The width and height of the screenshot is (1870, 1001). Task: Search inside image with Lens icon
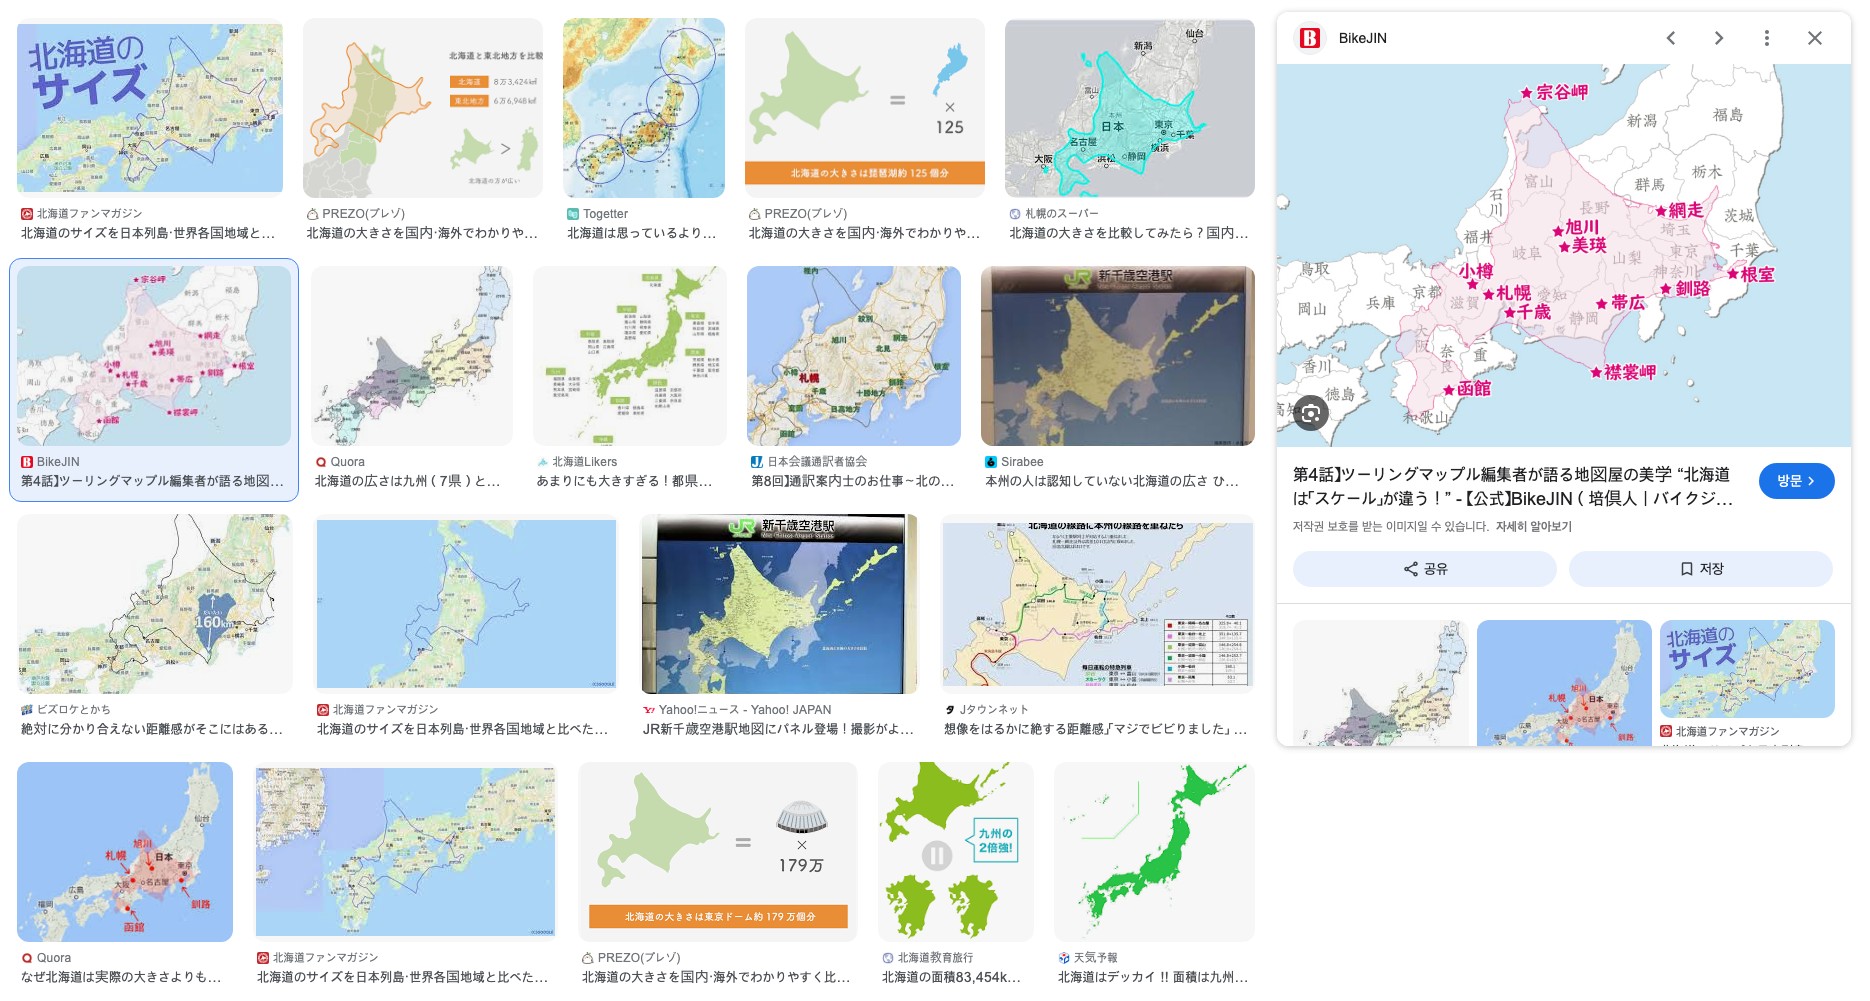[x=1311, y=413]
